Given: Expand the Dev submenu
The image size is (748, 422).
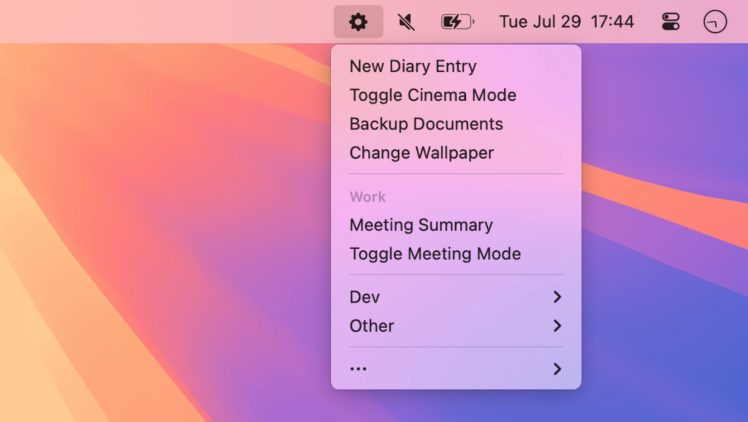Looking at the screenshot, I should tap(456, 297).
